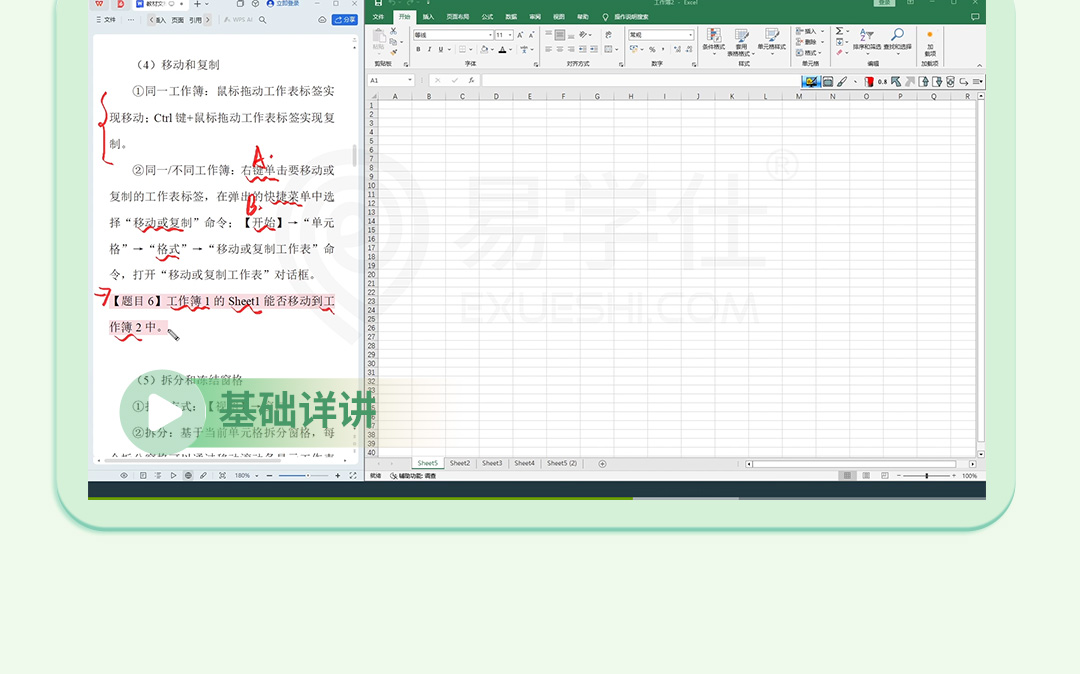Open Format as Table gallery

pyautogui.click(x=741, y=41)
